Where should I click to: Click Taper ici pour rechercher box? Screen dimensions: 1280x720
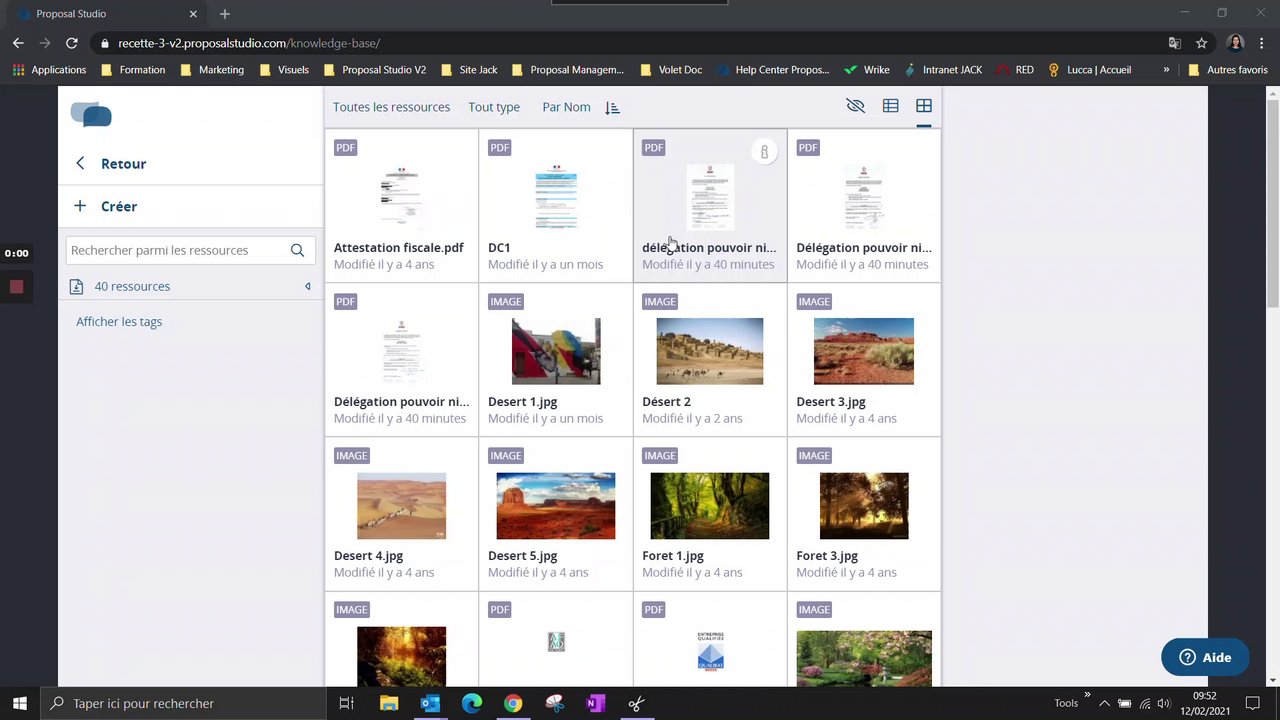183,703
